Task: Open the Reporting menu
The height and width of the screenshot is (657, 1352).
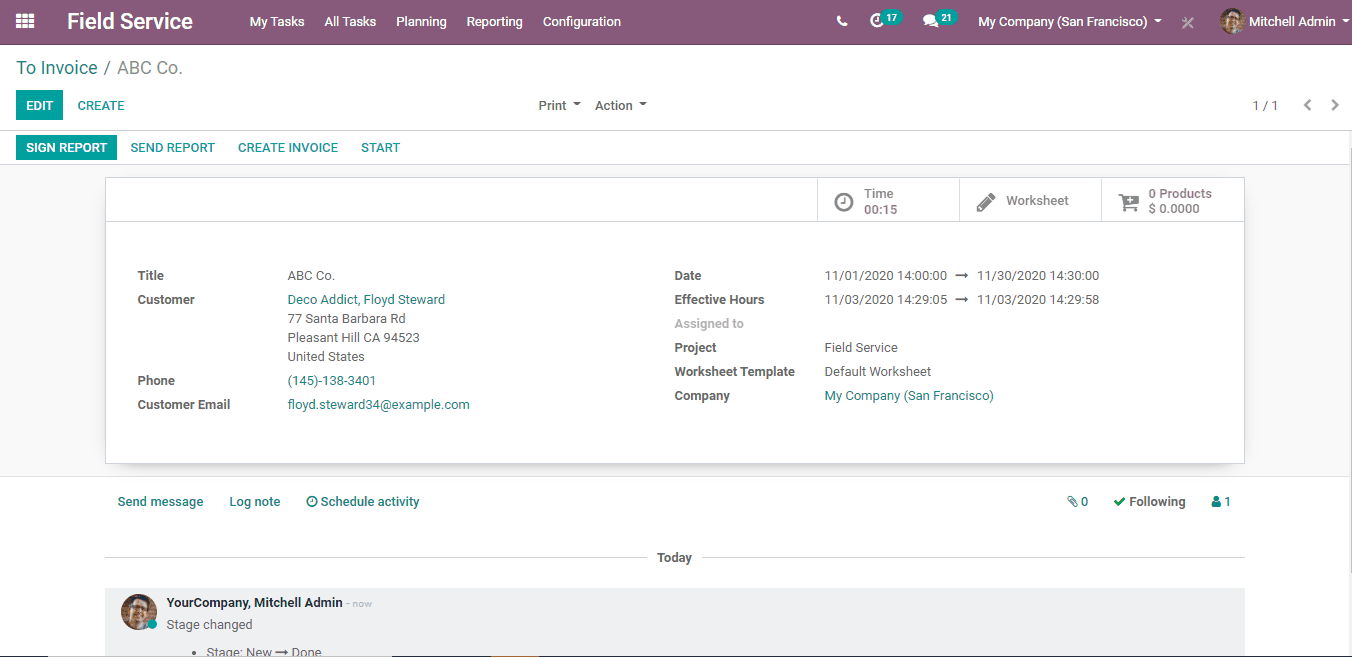Action: [494, 21]
